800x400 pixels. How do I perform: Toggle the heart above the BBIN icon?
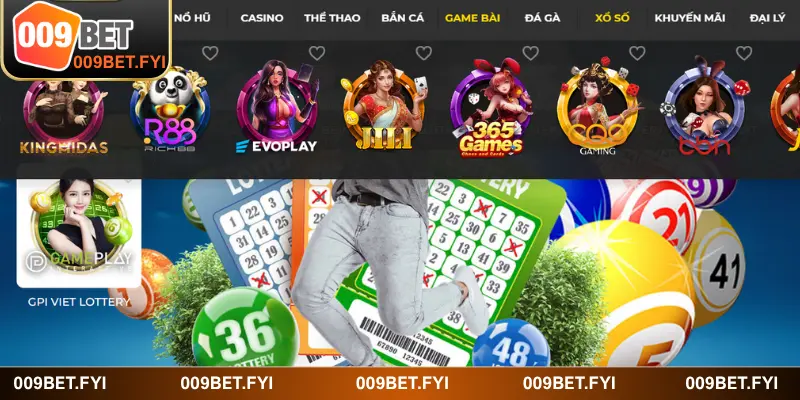[744, 53]
